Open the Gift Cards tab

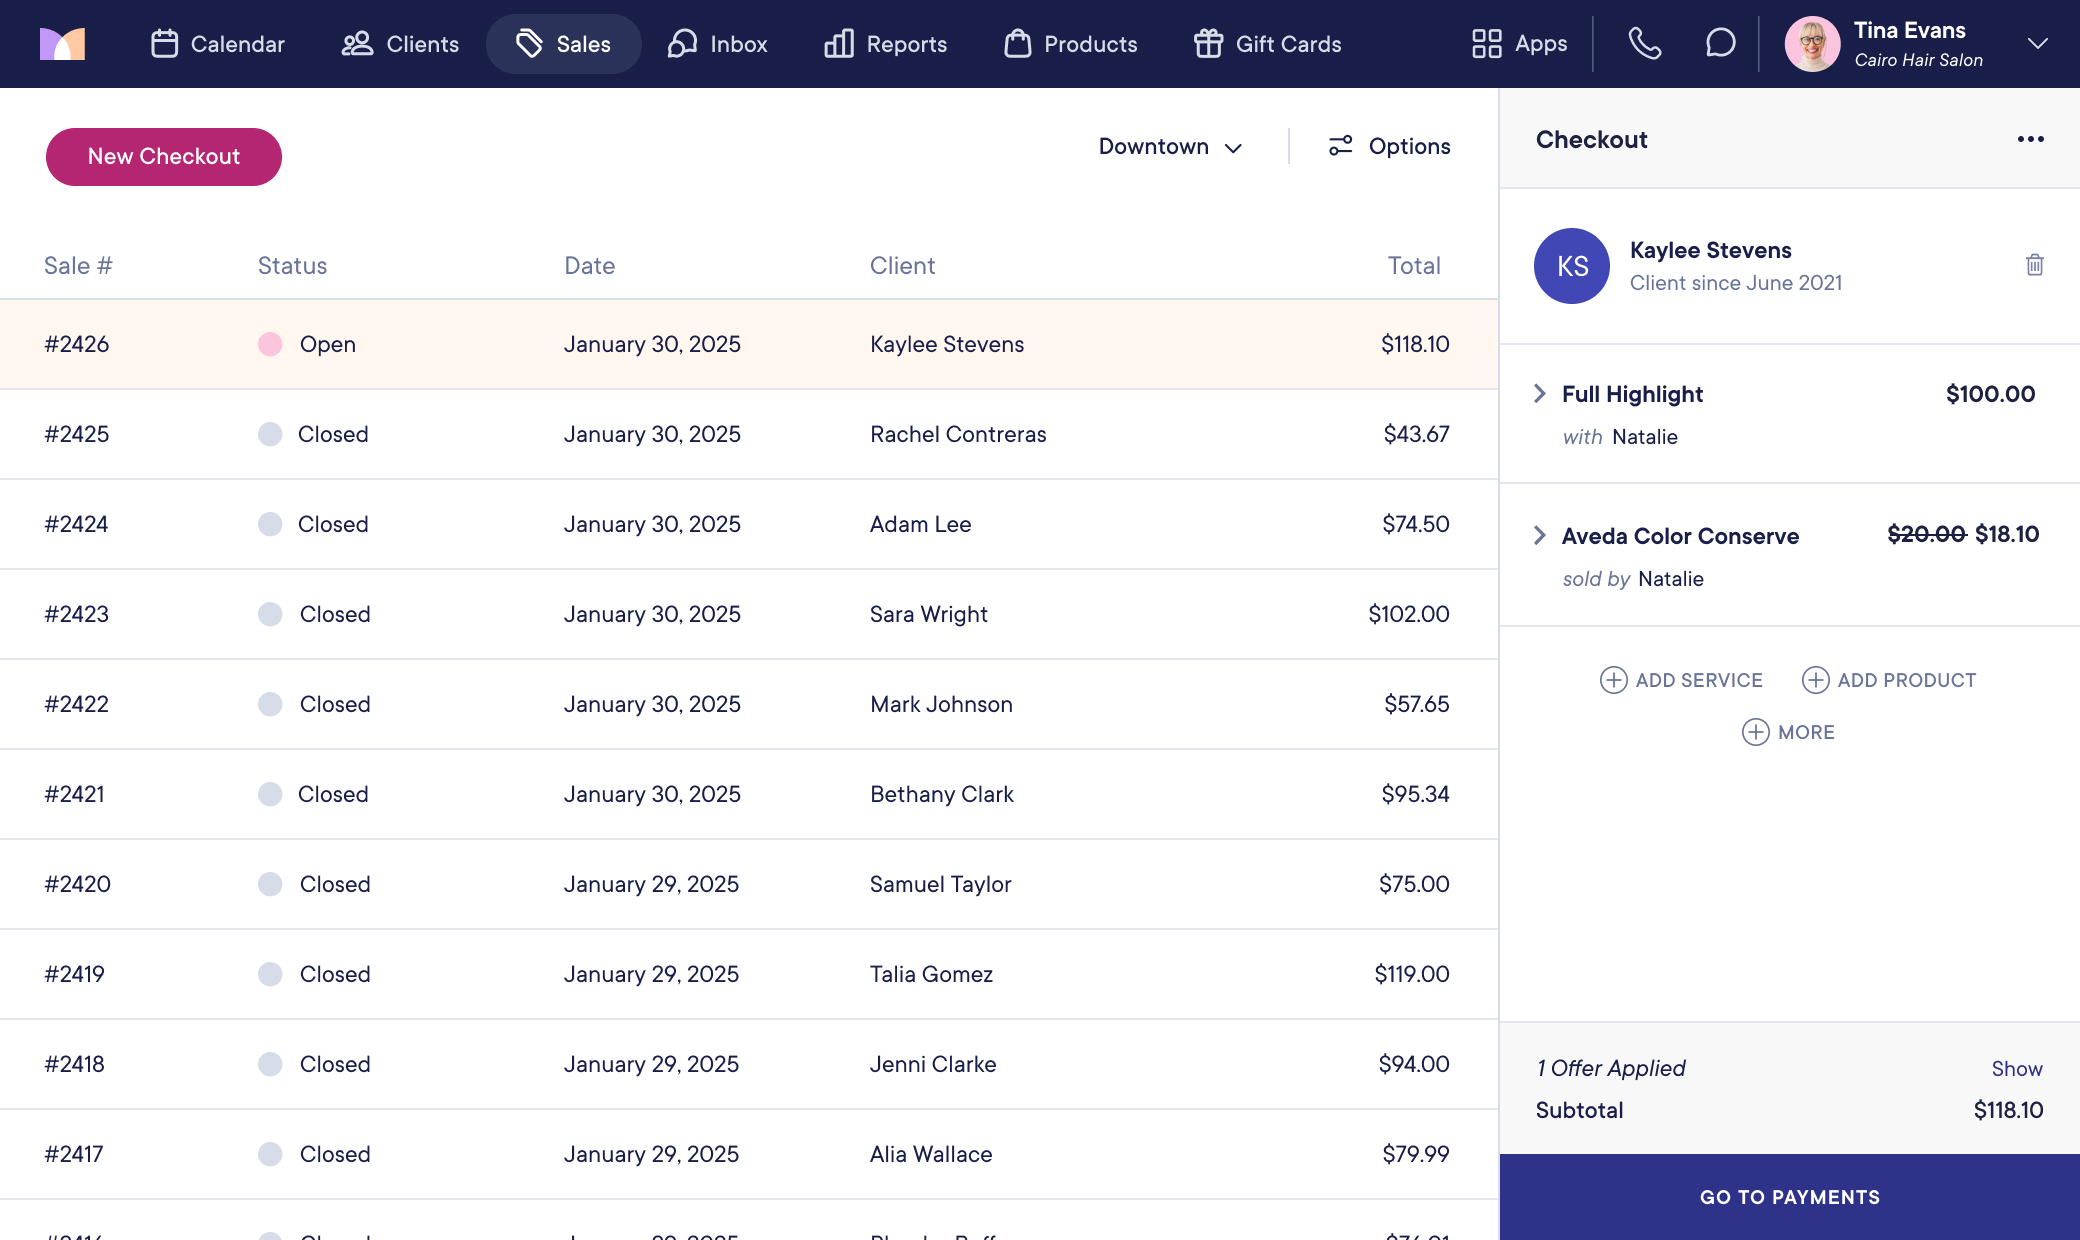(1267, 44)
